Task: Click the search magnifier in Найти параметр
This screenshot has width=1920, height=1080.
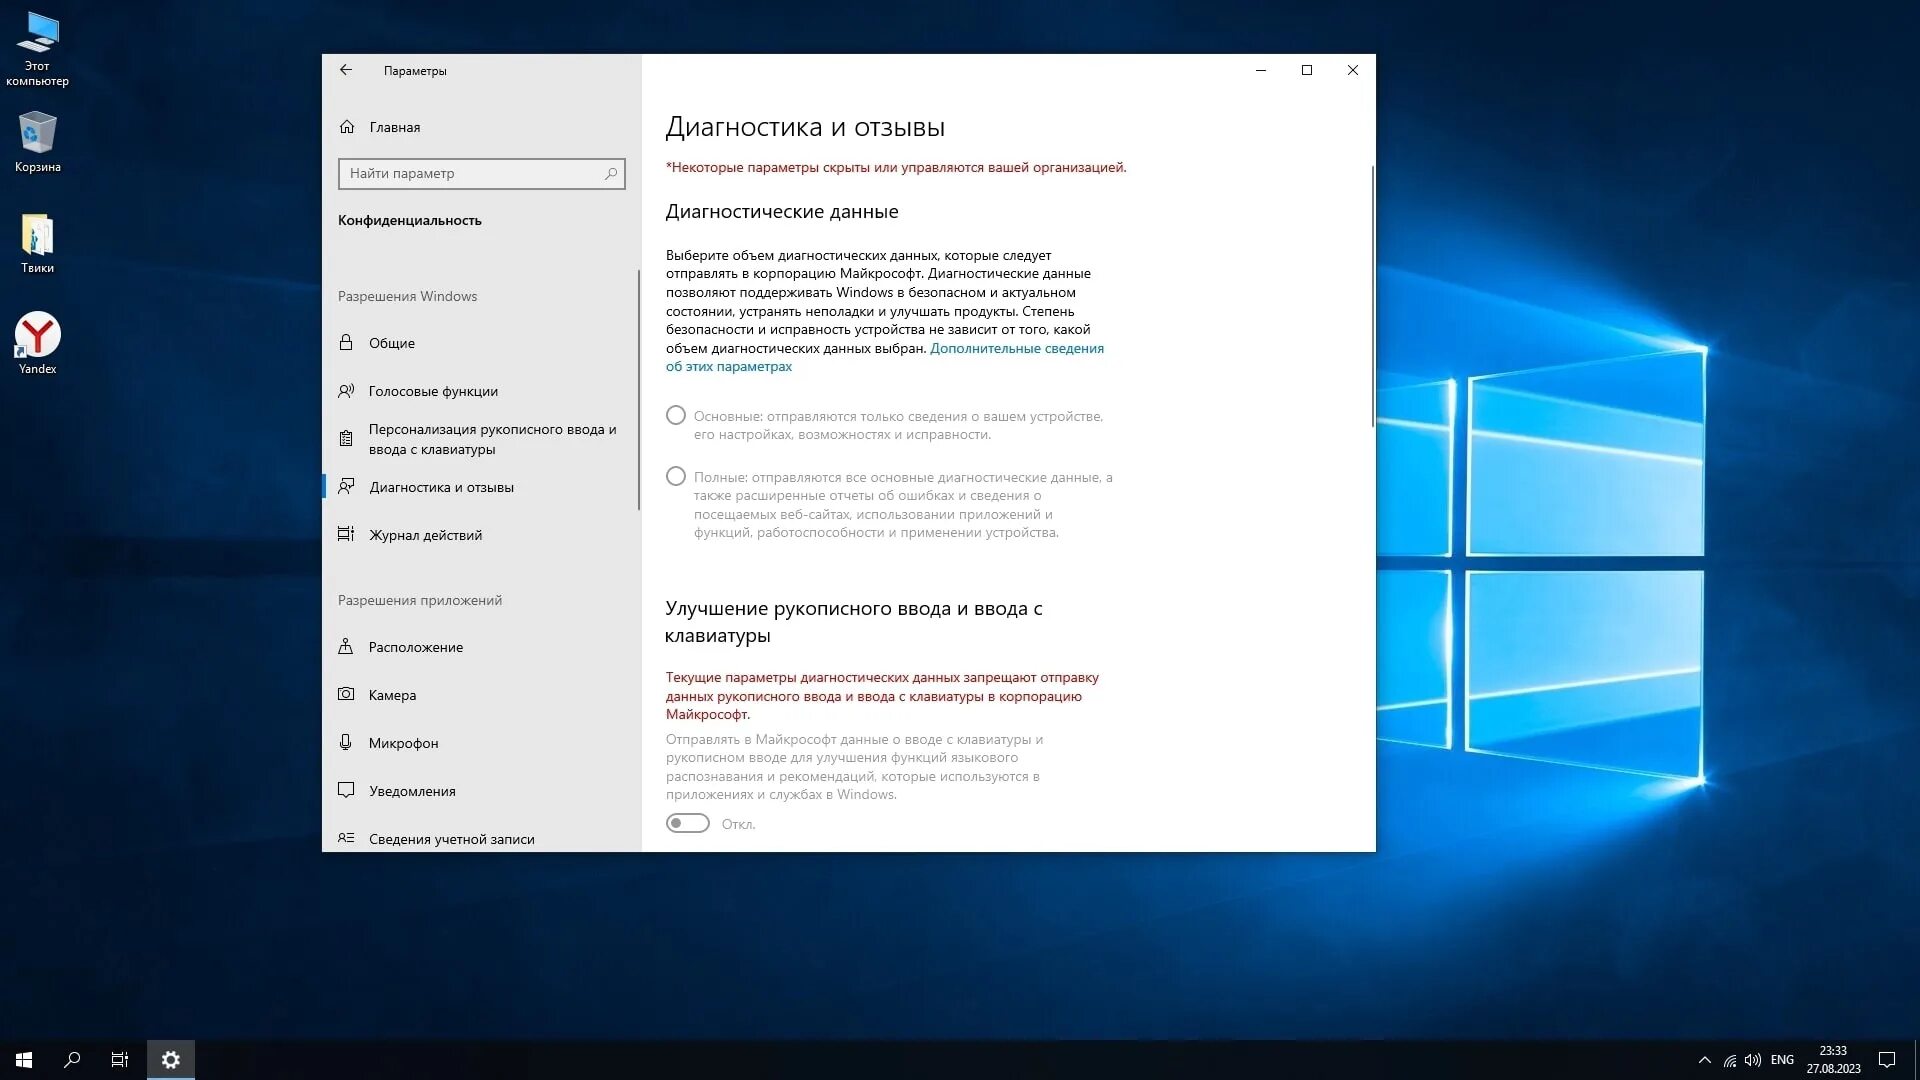Action: 611,173
